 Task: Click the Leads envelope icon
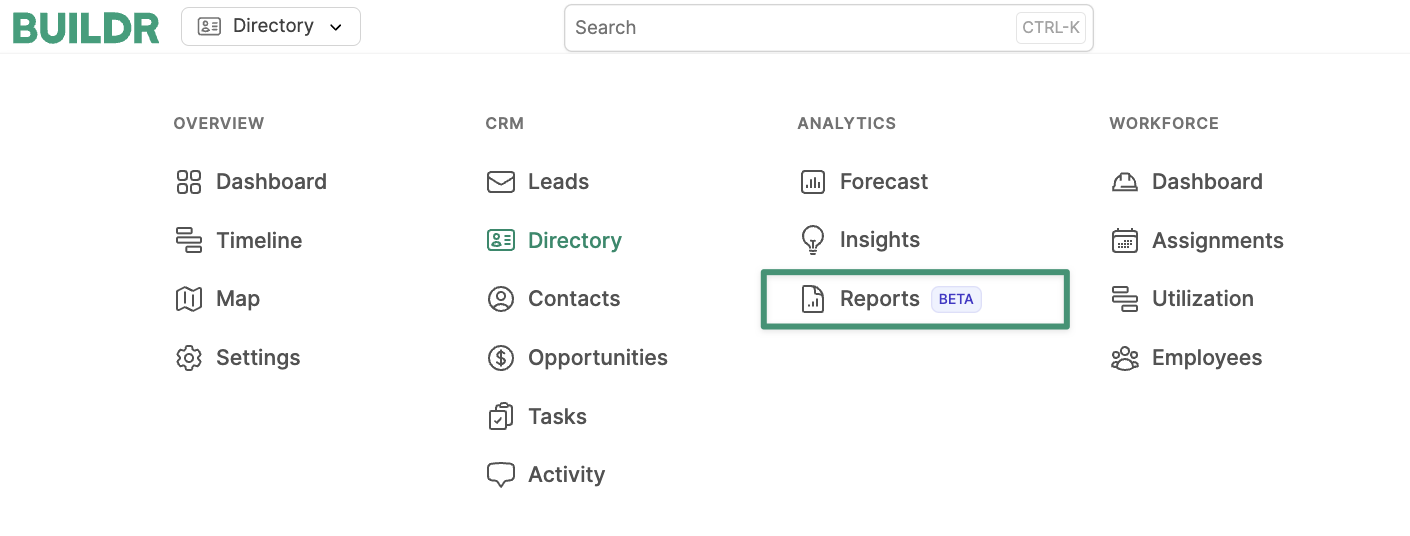tap(501, 182)
